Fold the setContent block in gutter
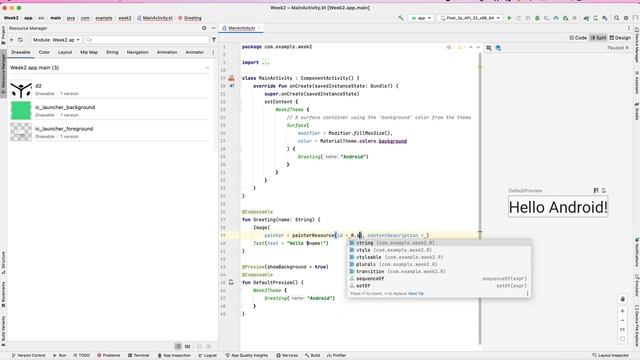 240,102
